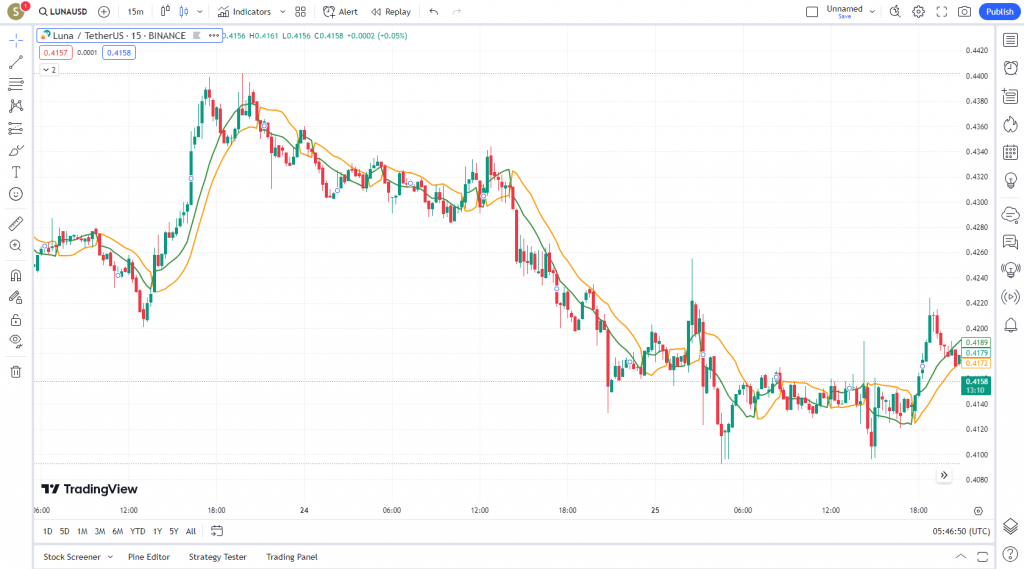
Task: Open the Watchlist panel icon
Action: click(x=1010, y=41)
